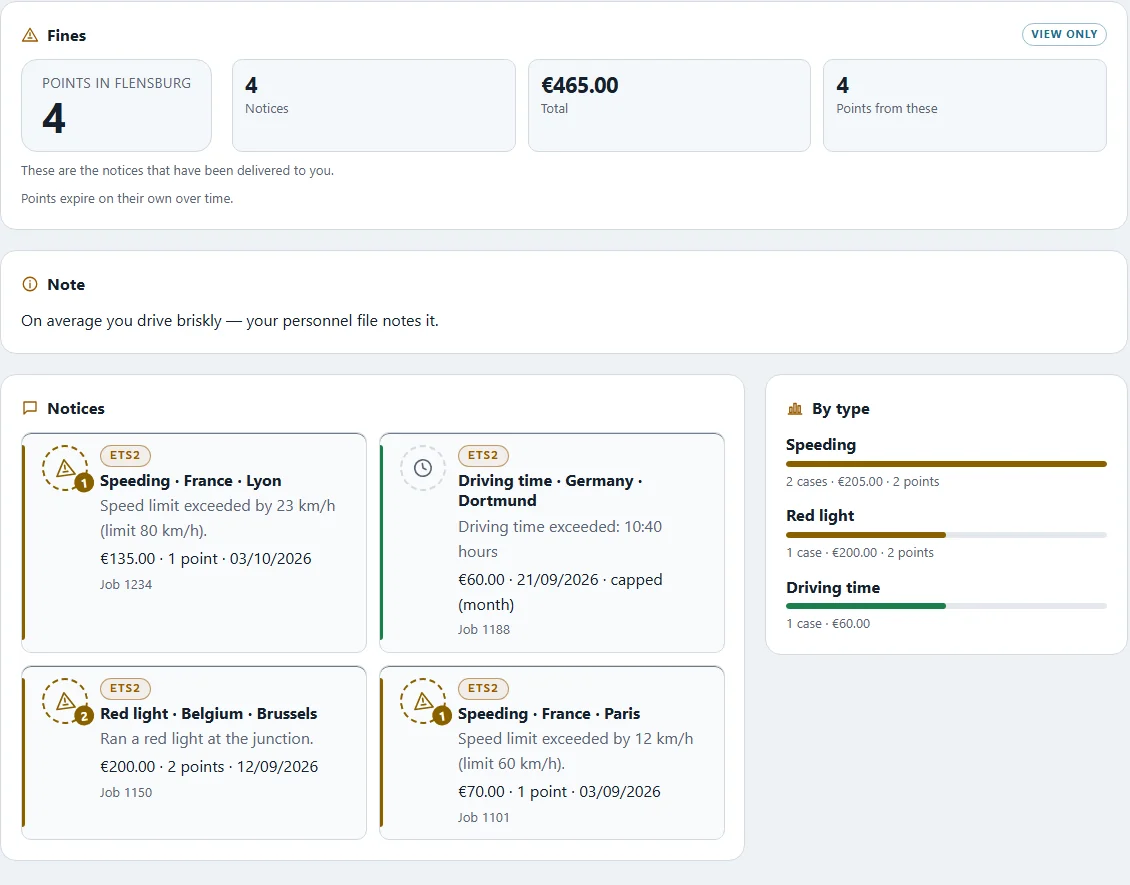Open the Points from these summary card
The image size is (1130, 885).
(964, 105)
